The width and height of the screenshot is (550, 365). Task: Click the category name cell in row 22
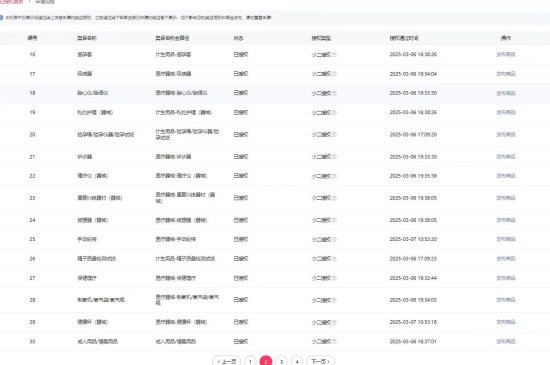93,176
